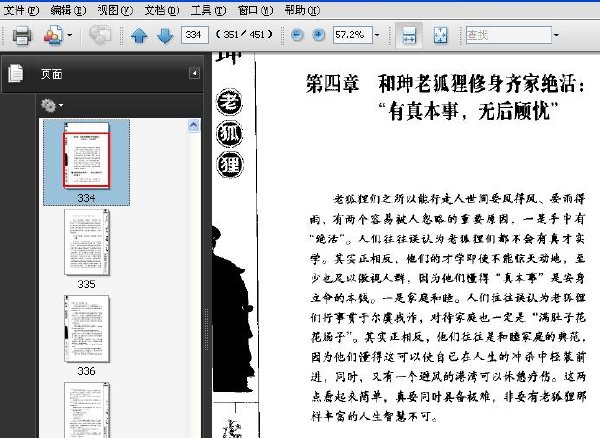The height and width of the screenshot is (438, 600).
Task: Click the 老 circle character in page margin
Action: point(229,102)
